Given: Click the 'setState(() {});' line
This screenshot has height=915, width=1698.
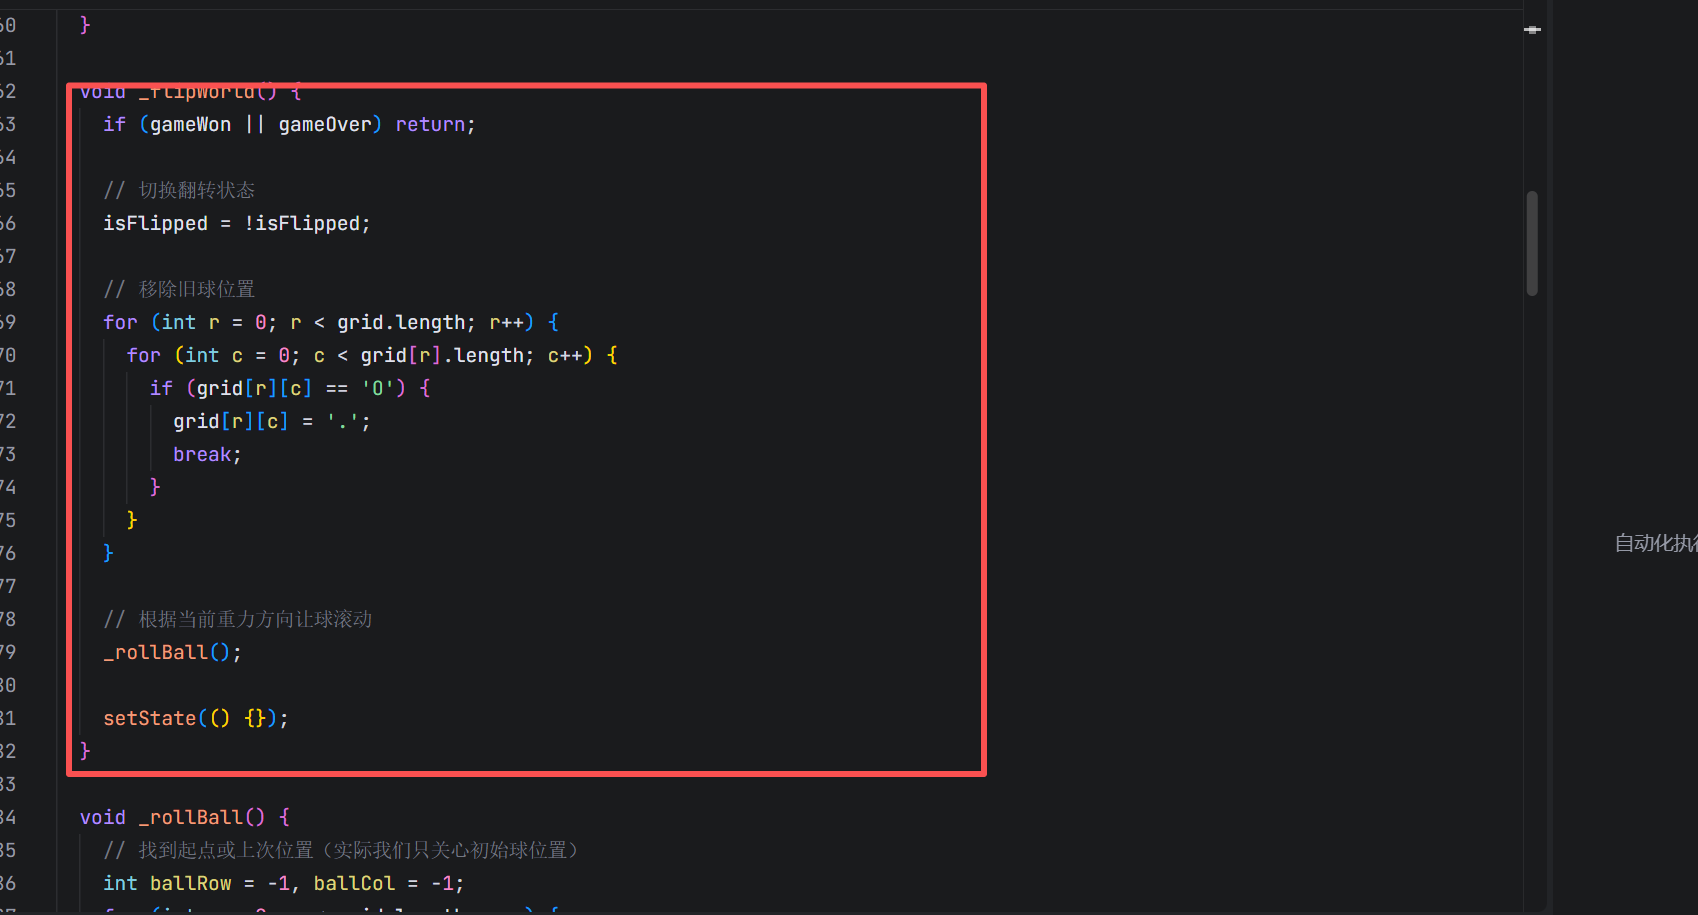Looking at the screenshot, I should [196, 718].
